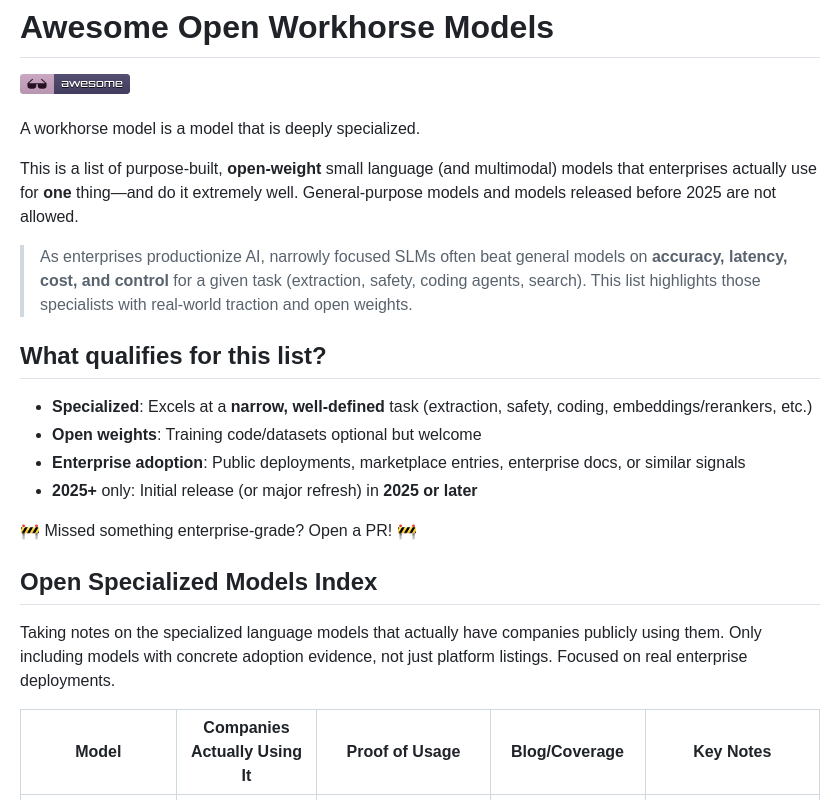Expand the What qualifies for this list heading
The width and height of the screenshot is (831, 800).
(x=173, y=355)
